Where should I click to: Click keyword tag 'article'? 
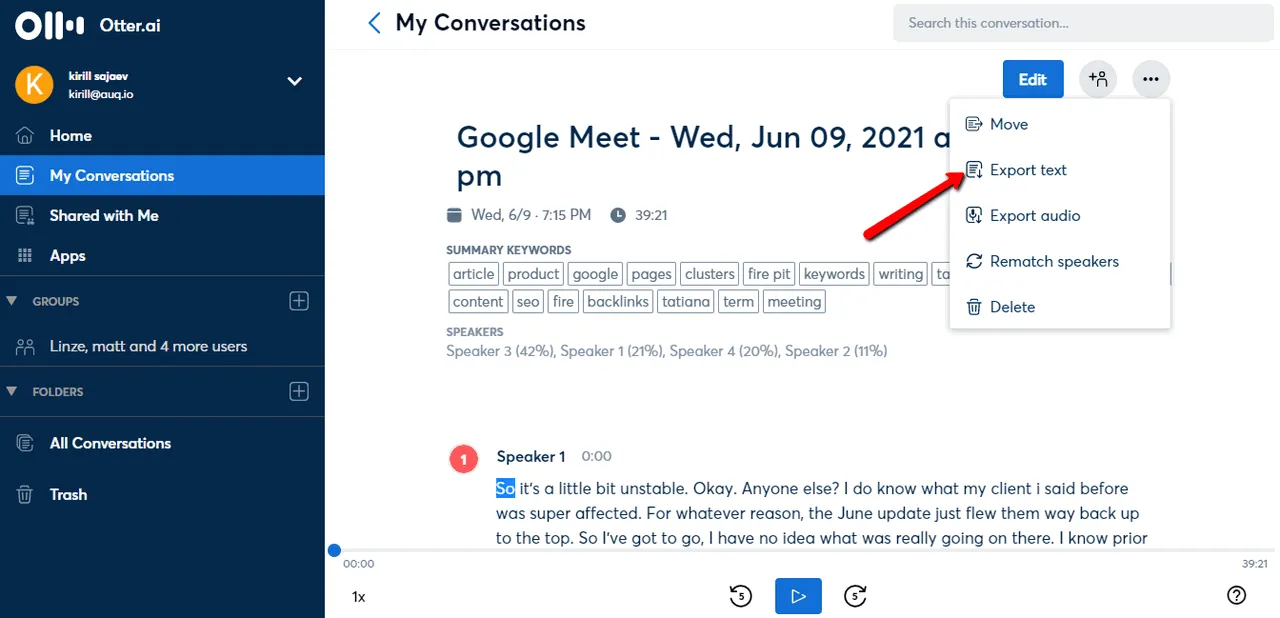pos(473,274)
